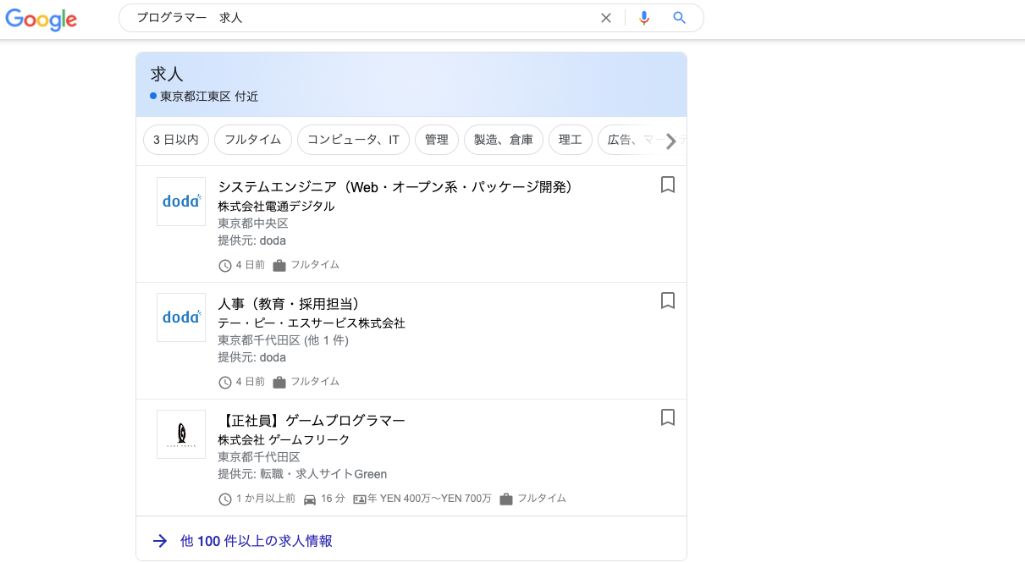The image size is (1025, 563).
Task: Apply the 3日以内 filter chip
Action: 176,140
